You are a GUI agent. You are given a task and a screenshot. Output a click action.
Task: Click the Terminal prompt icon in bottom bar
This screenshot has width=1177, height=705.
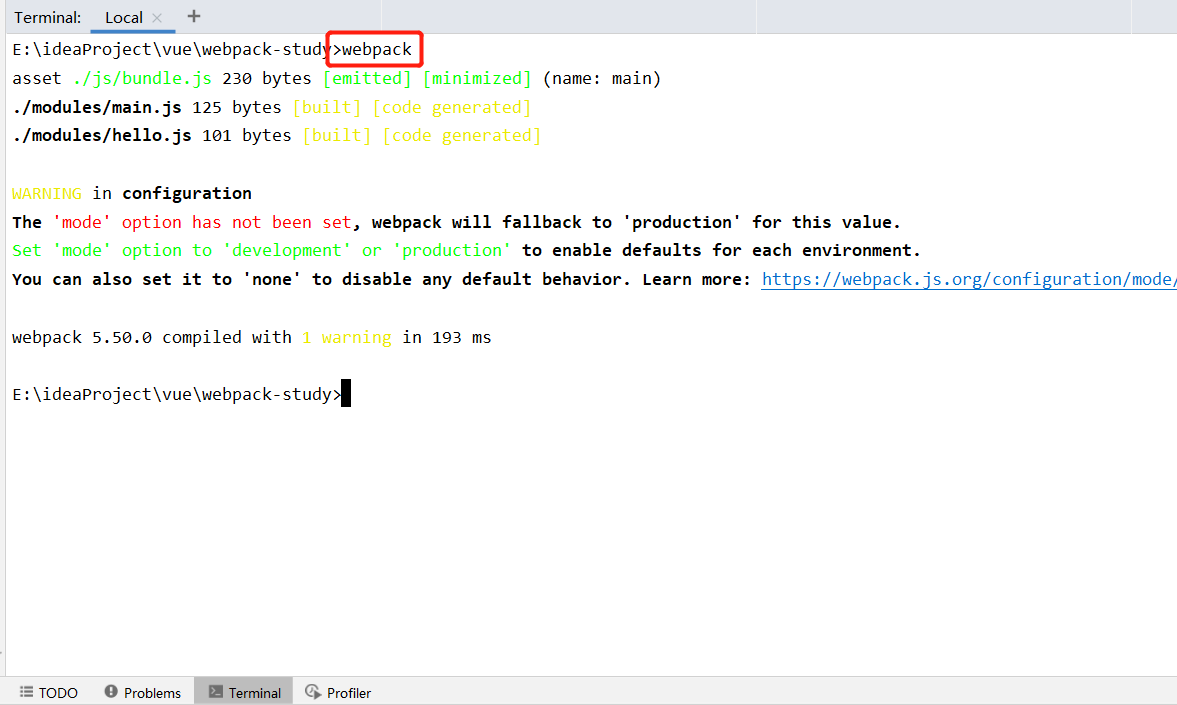point(215,692)
